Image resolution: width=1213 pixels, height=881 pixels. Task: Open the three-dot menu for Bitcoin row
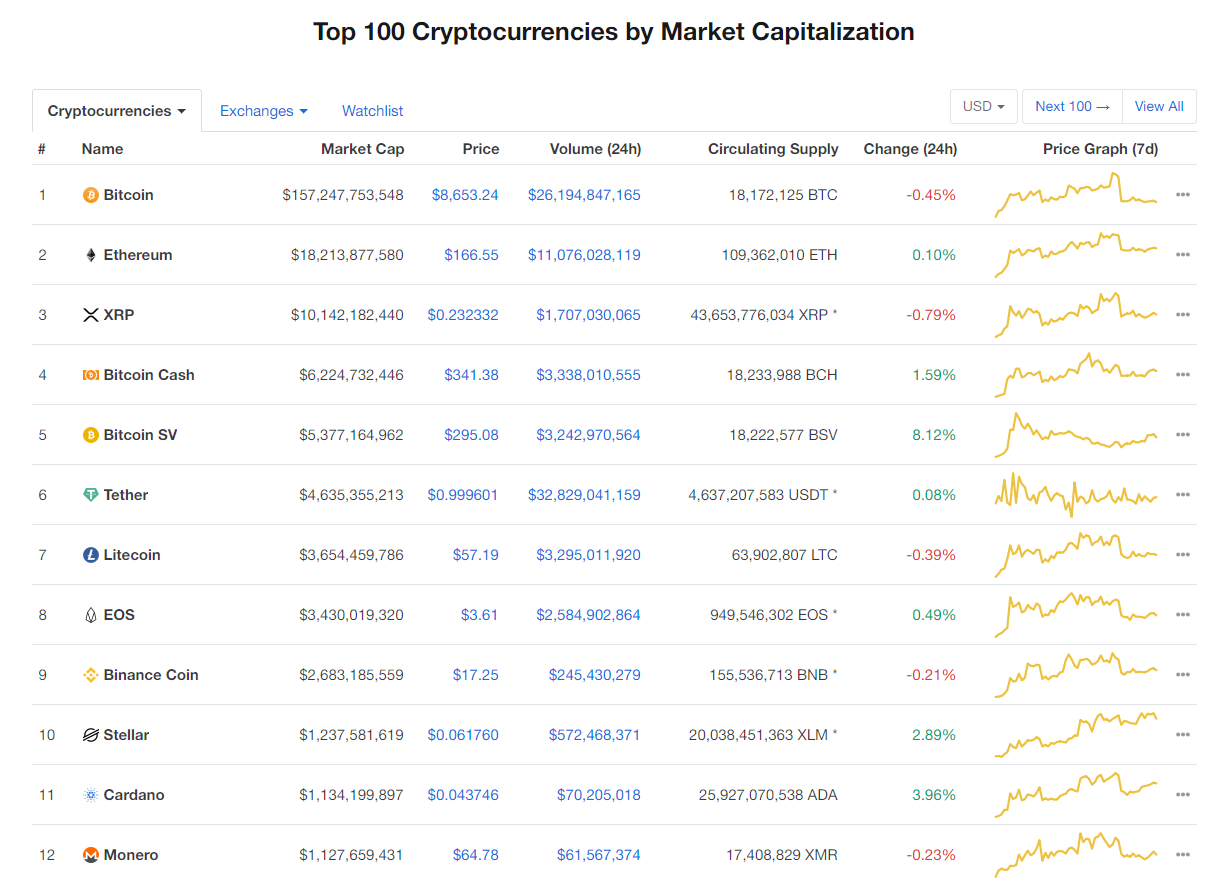[x=1183, y=195]
